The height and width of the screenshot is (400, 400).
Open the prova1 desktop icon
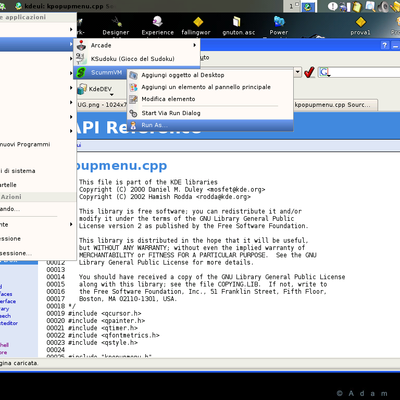[x=360, y=26]
